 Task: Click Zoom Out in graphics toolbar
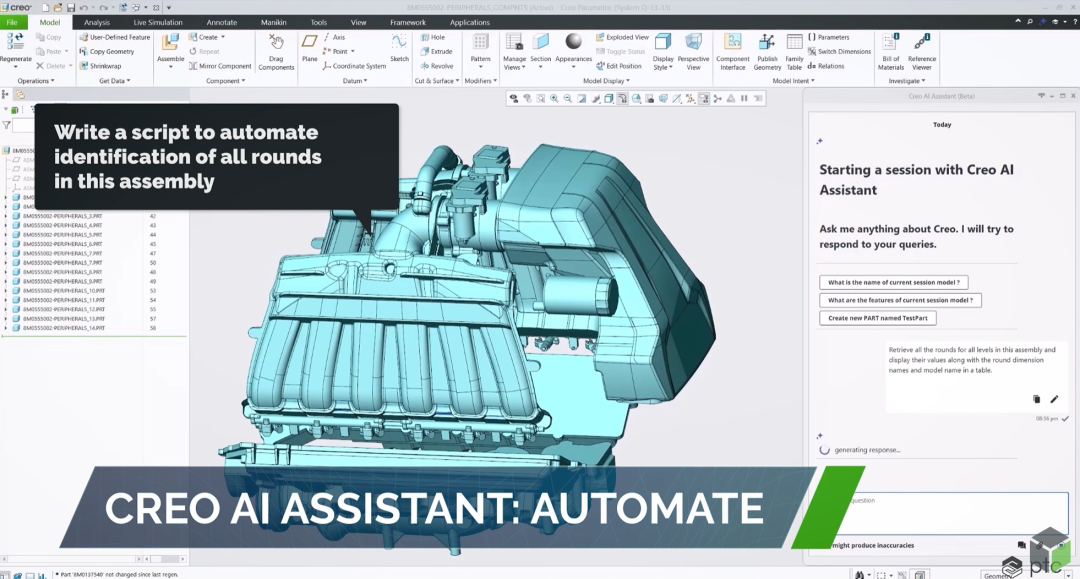point(568,98)
